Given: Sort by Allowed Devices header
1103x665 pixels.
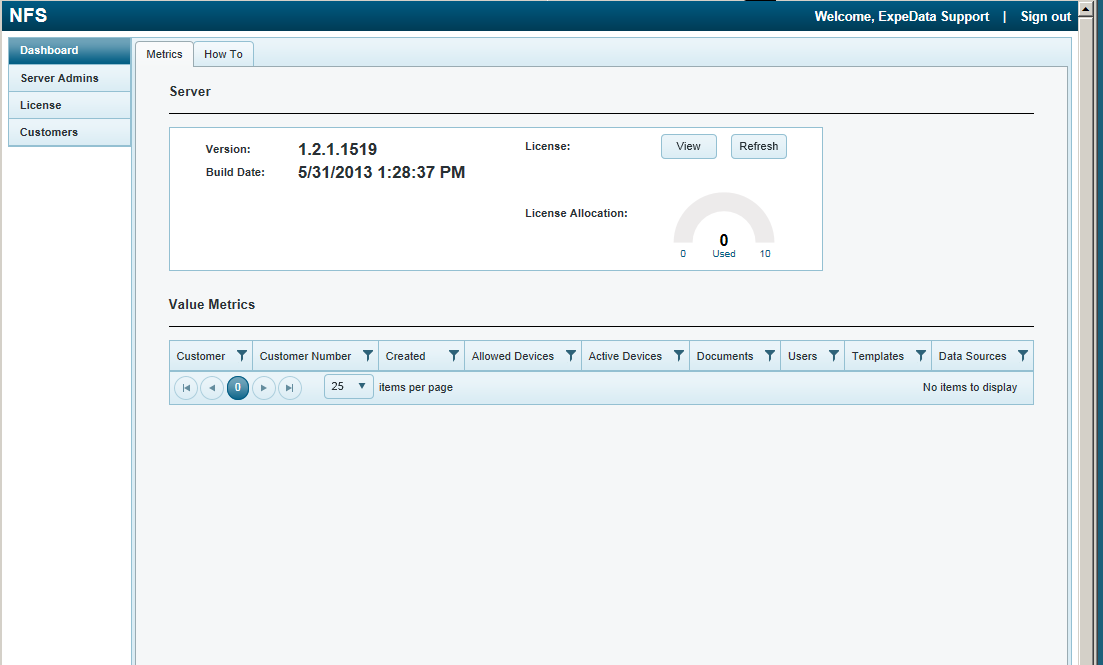Looking at the screenshot, I should (x=513, y=356).
